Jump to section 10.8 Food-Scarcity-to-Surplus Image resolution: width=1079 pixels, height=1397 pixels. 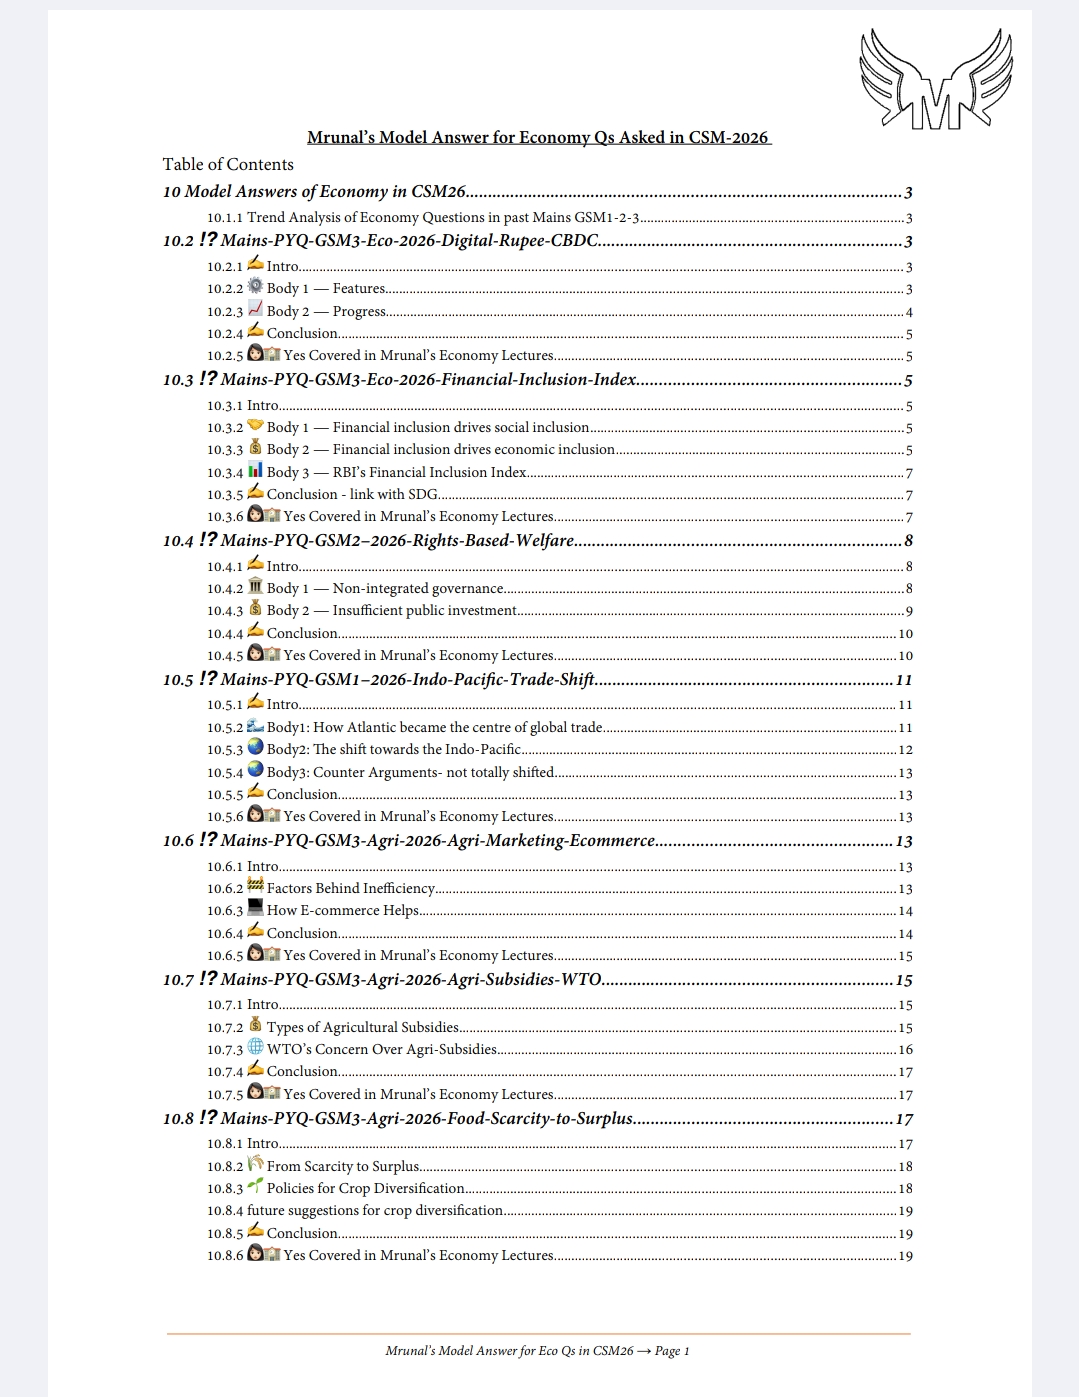(x=538, y=1119)
